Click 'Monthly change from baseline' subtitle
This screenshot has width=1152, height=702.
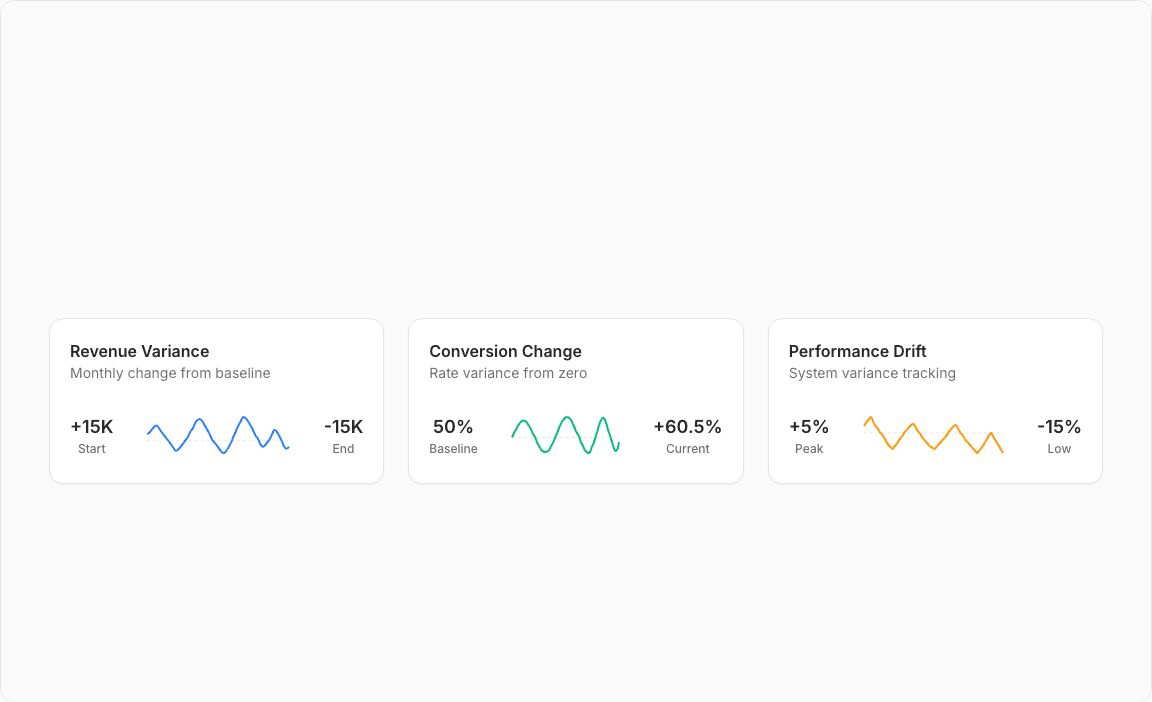pyautogui.click(x=170, y=373)
